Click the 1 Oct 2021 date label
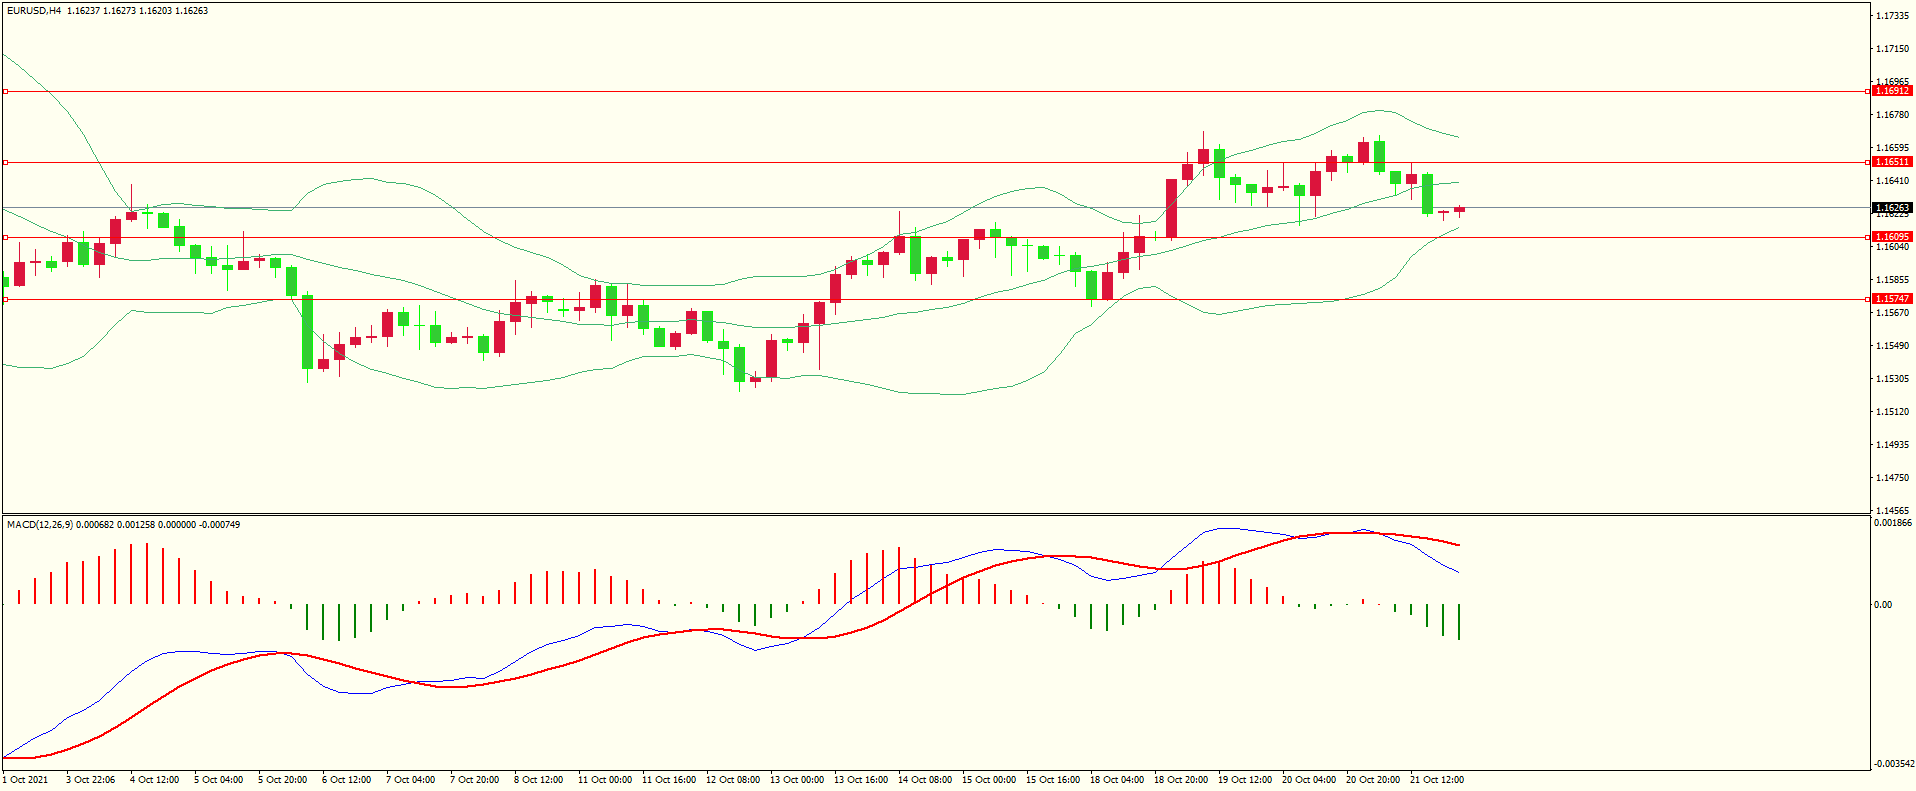The image size is (1916, 791). click(x=26, y=780)
